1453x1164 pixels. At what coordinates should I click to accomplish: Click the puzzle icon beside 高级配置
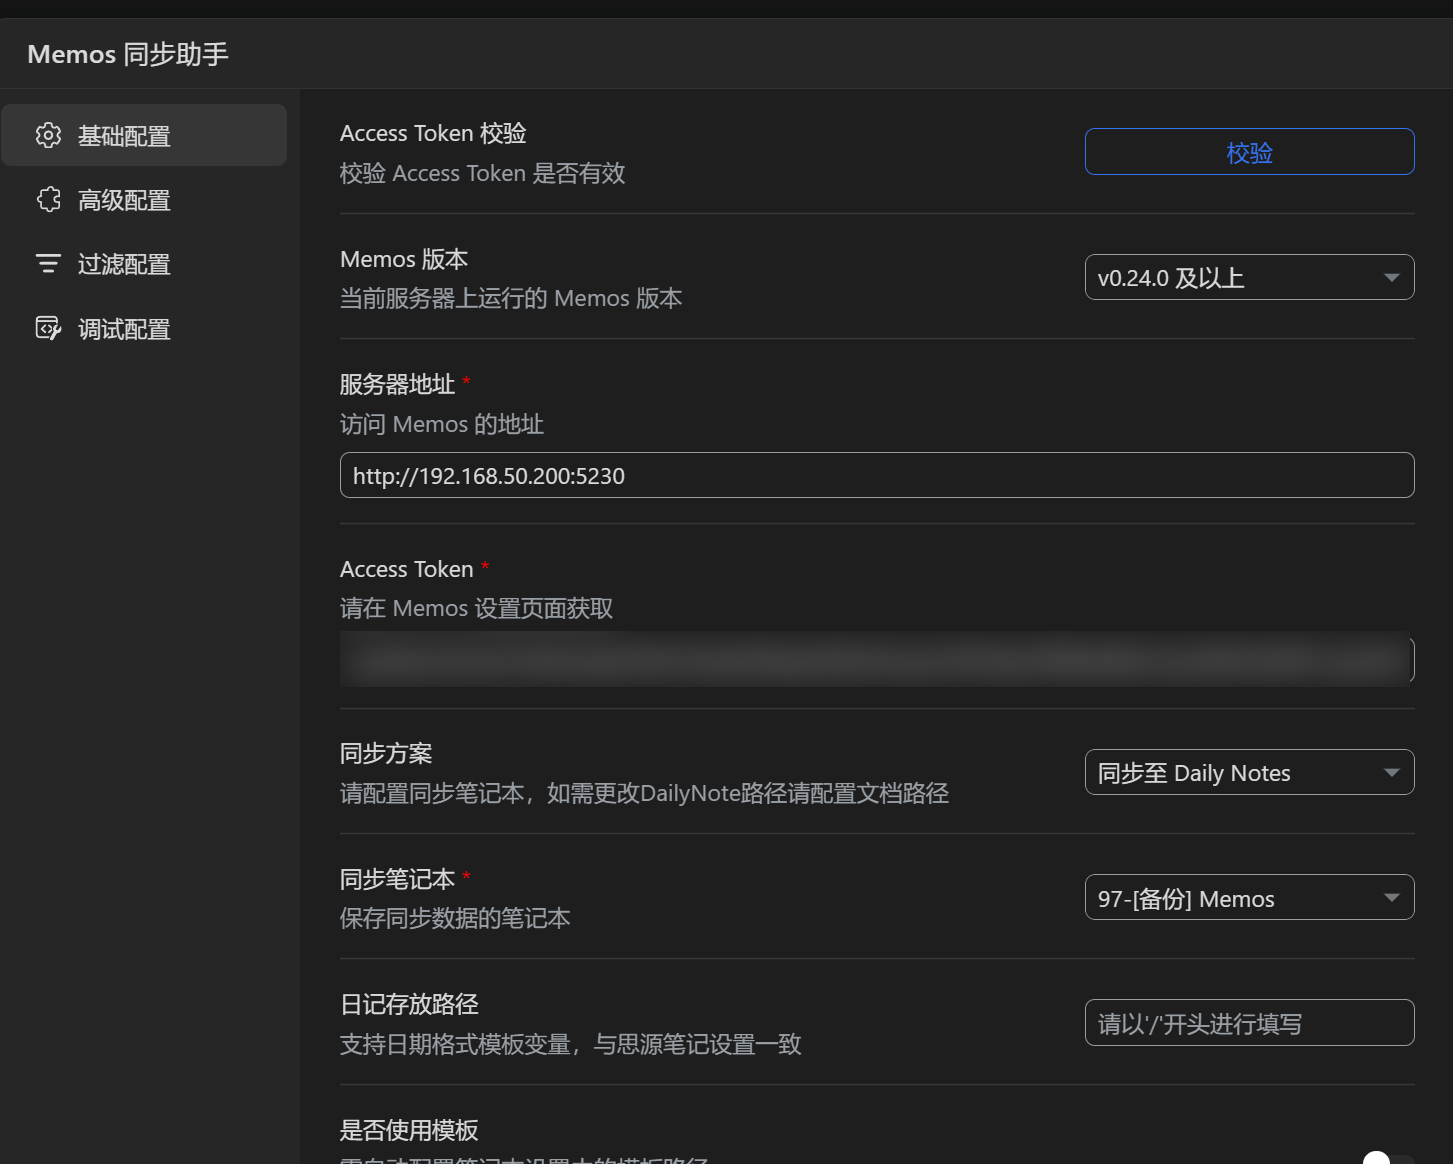coord(48,200)
